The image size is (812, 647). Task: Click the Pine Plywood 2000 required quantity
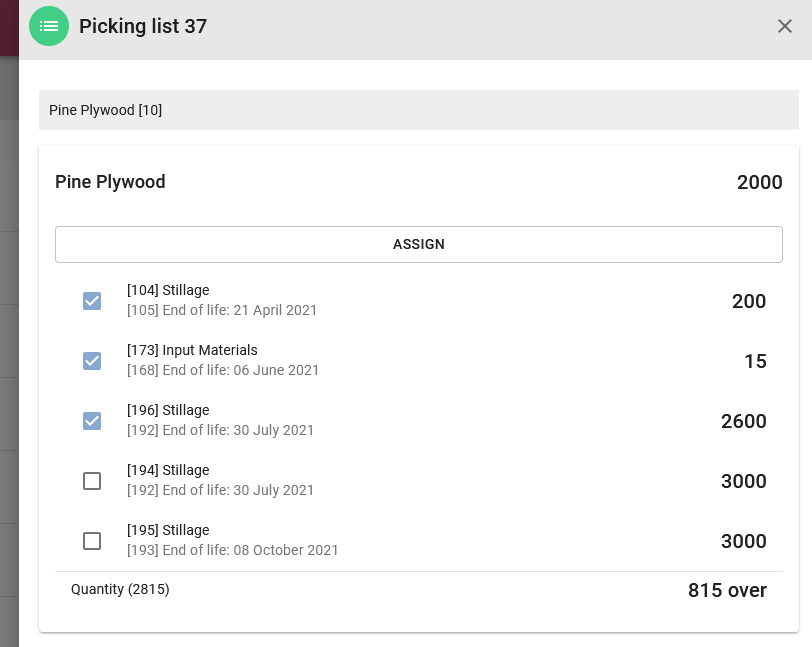(x=759, y=182)
